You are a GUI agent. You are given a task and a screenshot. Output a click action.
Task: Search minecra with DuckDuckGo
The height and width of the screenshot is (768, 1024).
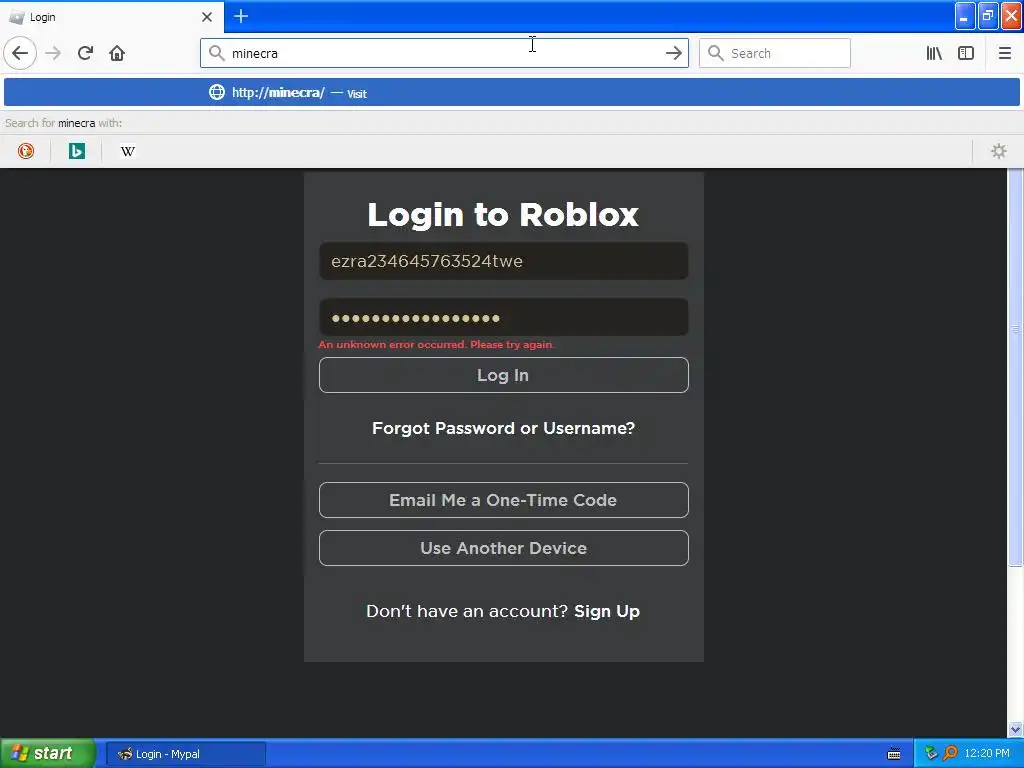[x=25, y=152]
